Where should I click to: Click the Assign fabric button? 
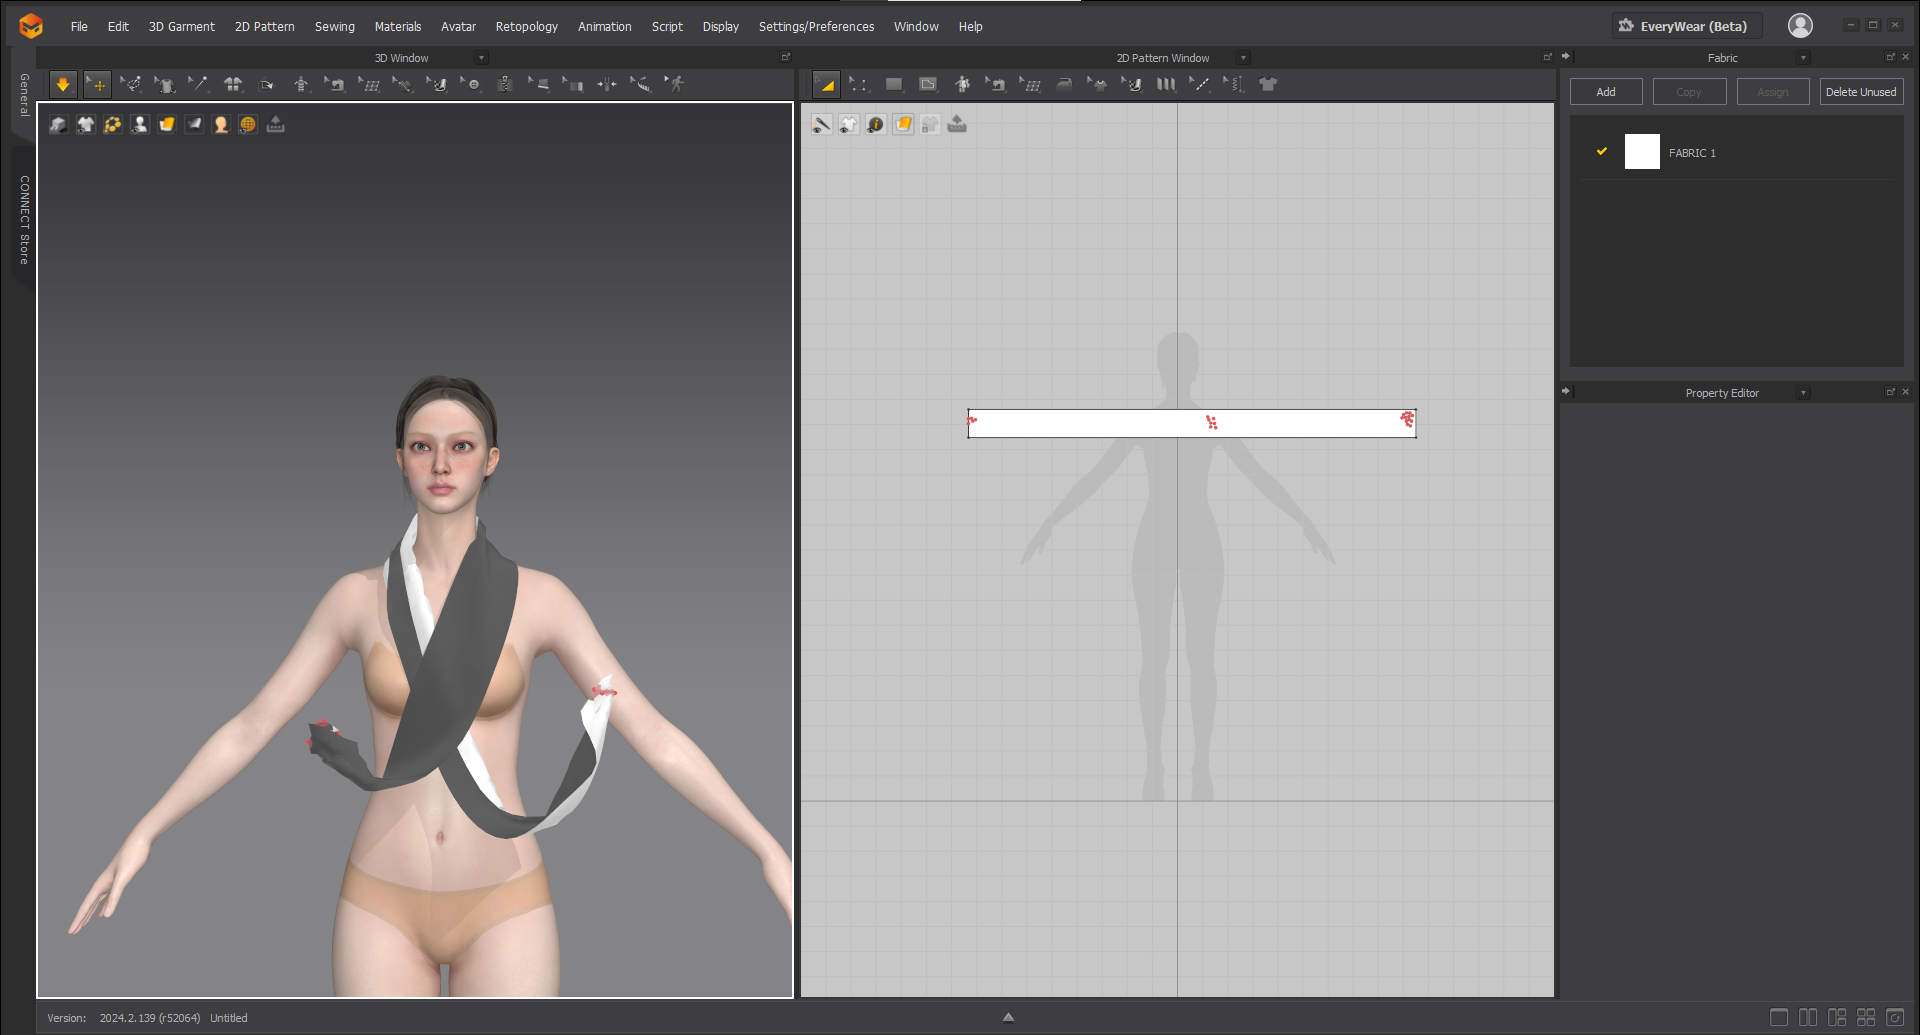coord(1773,92)
